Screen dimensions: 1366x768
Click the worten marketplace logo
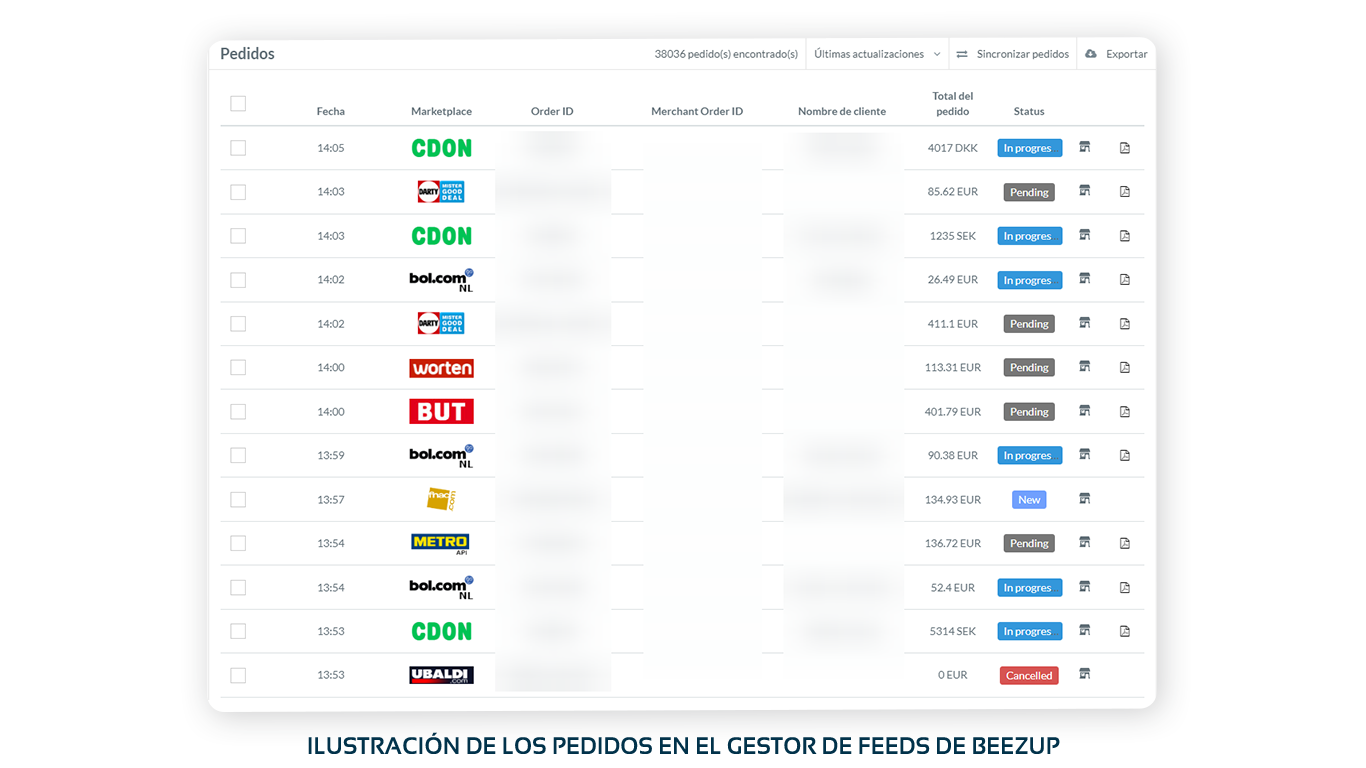tap(441, 368)
